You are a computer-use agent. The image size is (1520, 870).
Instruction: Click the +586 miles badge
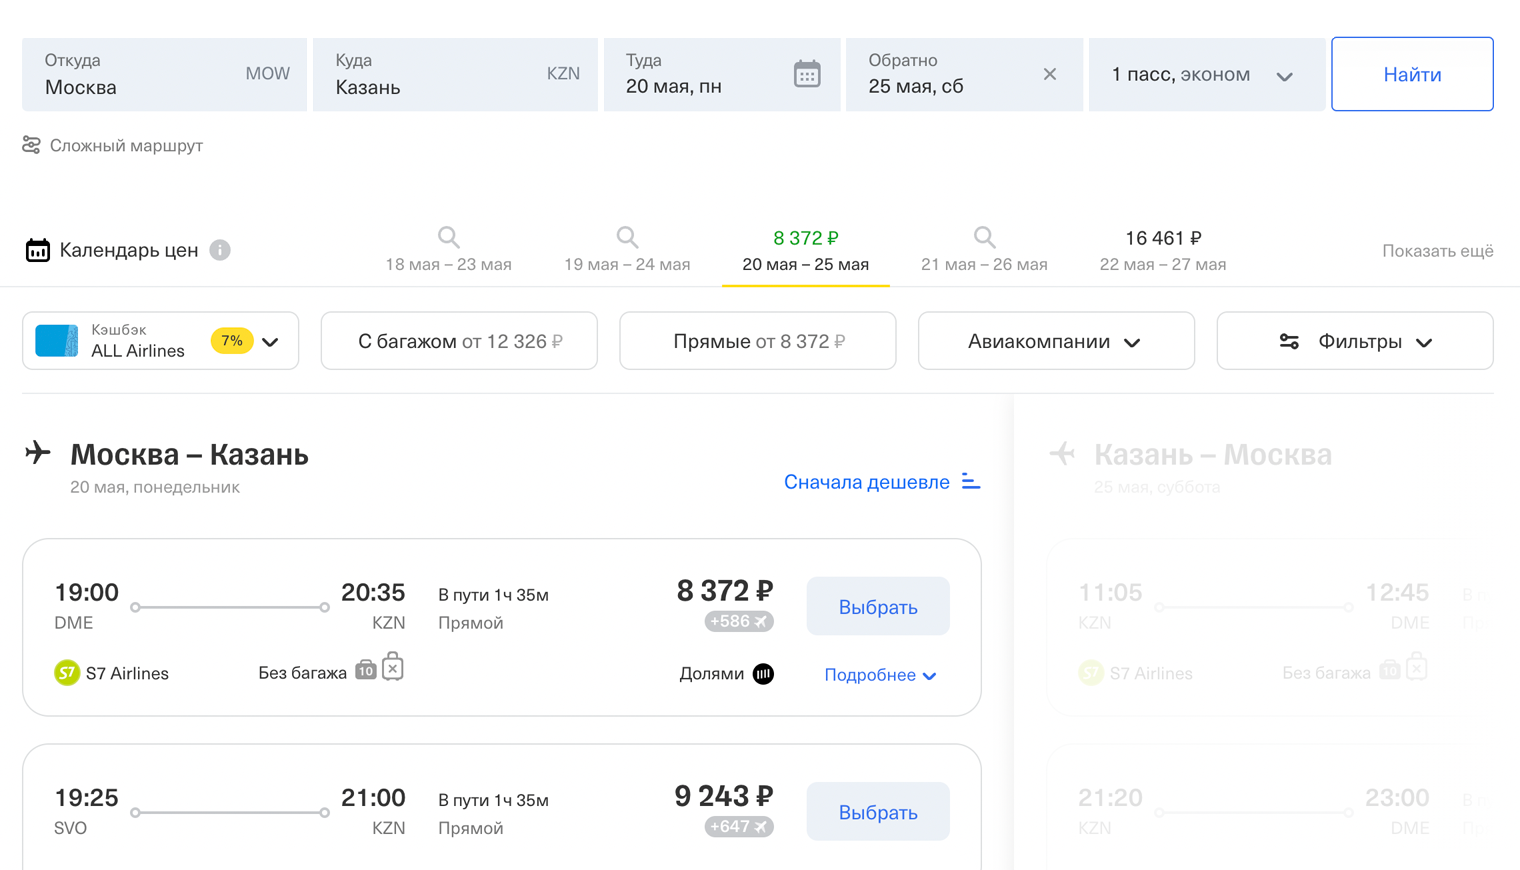739,621
